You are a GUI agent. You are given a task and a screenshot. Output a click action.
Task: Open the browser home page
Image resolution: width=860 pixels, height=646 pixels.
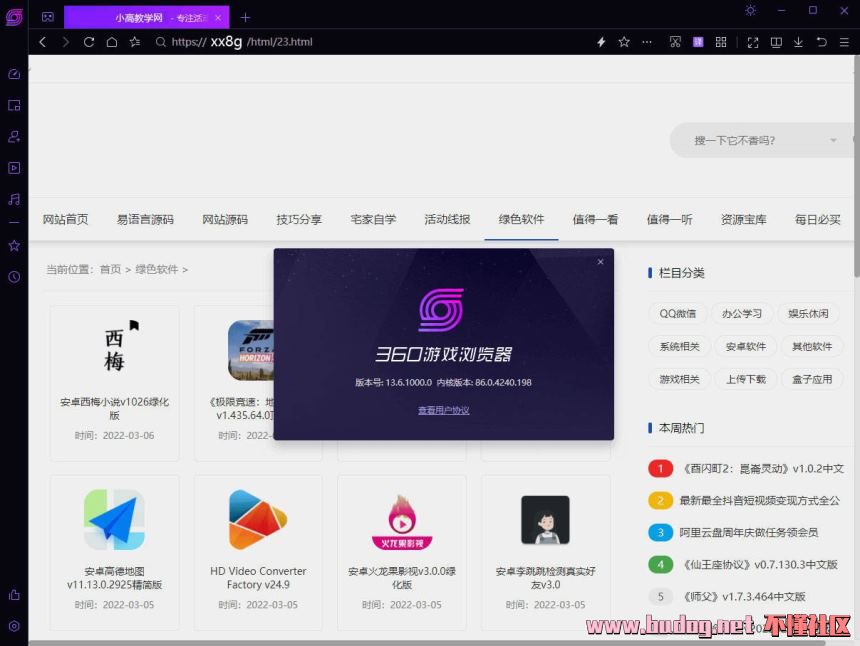(112, 42)
